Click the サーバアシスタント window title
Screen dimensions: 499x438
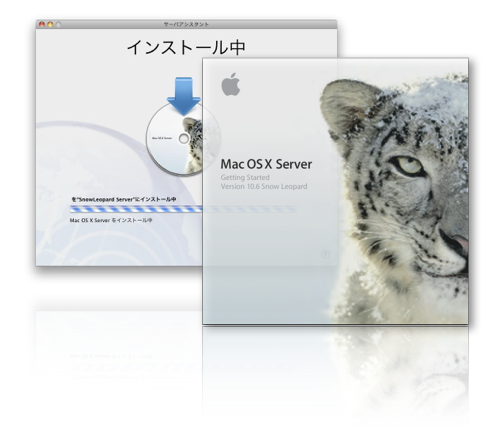coord(186,24)
